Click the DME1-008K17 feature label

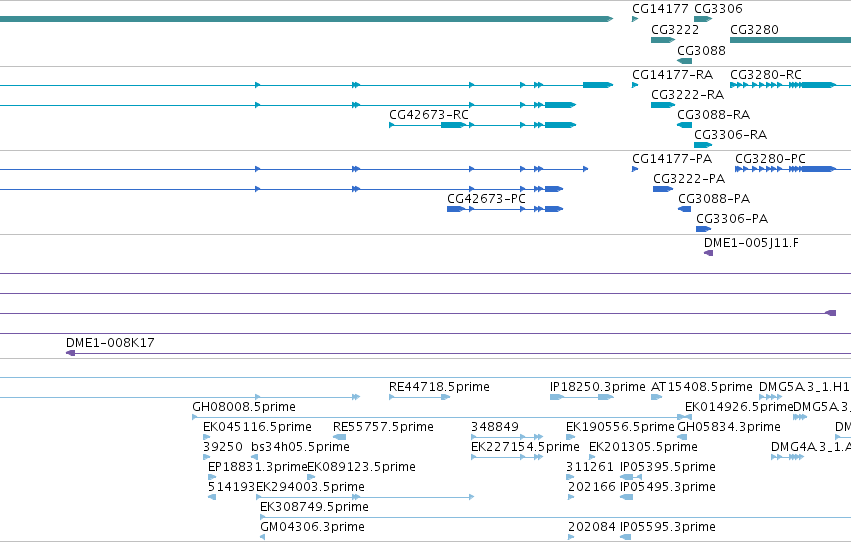click(x=110, y=343)
